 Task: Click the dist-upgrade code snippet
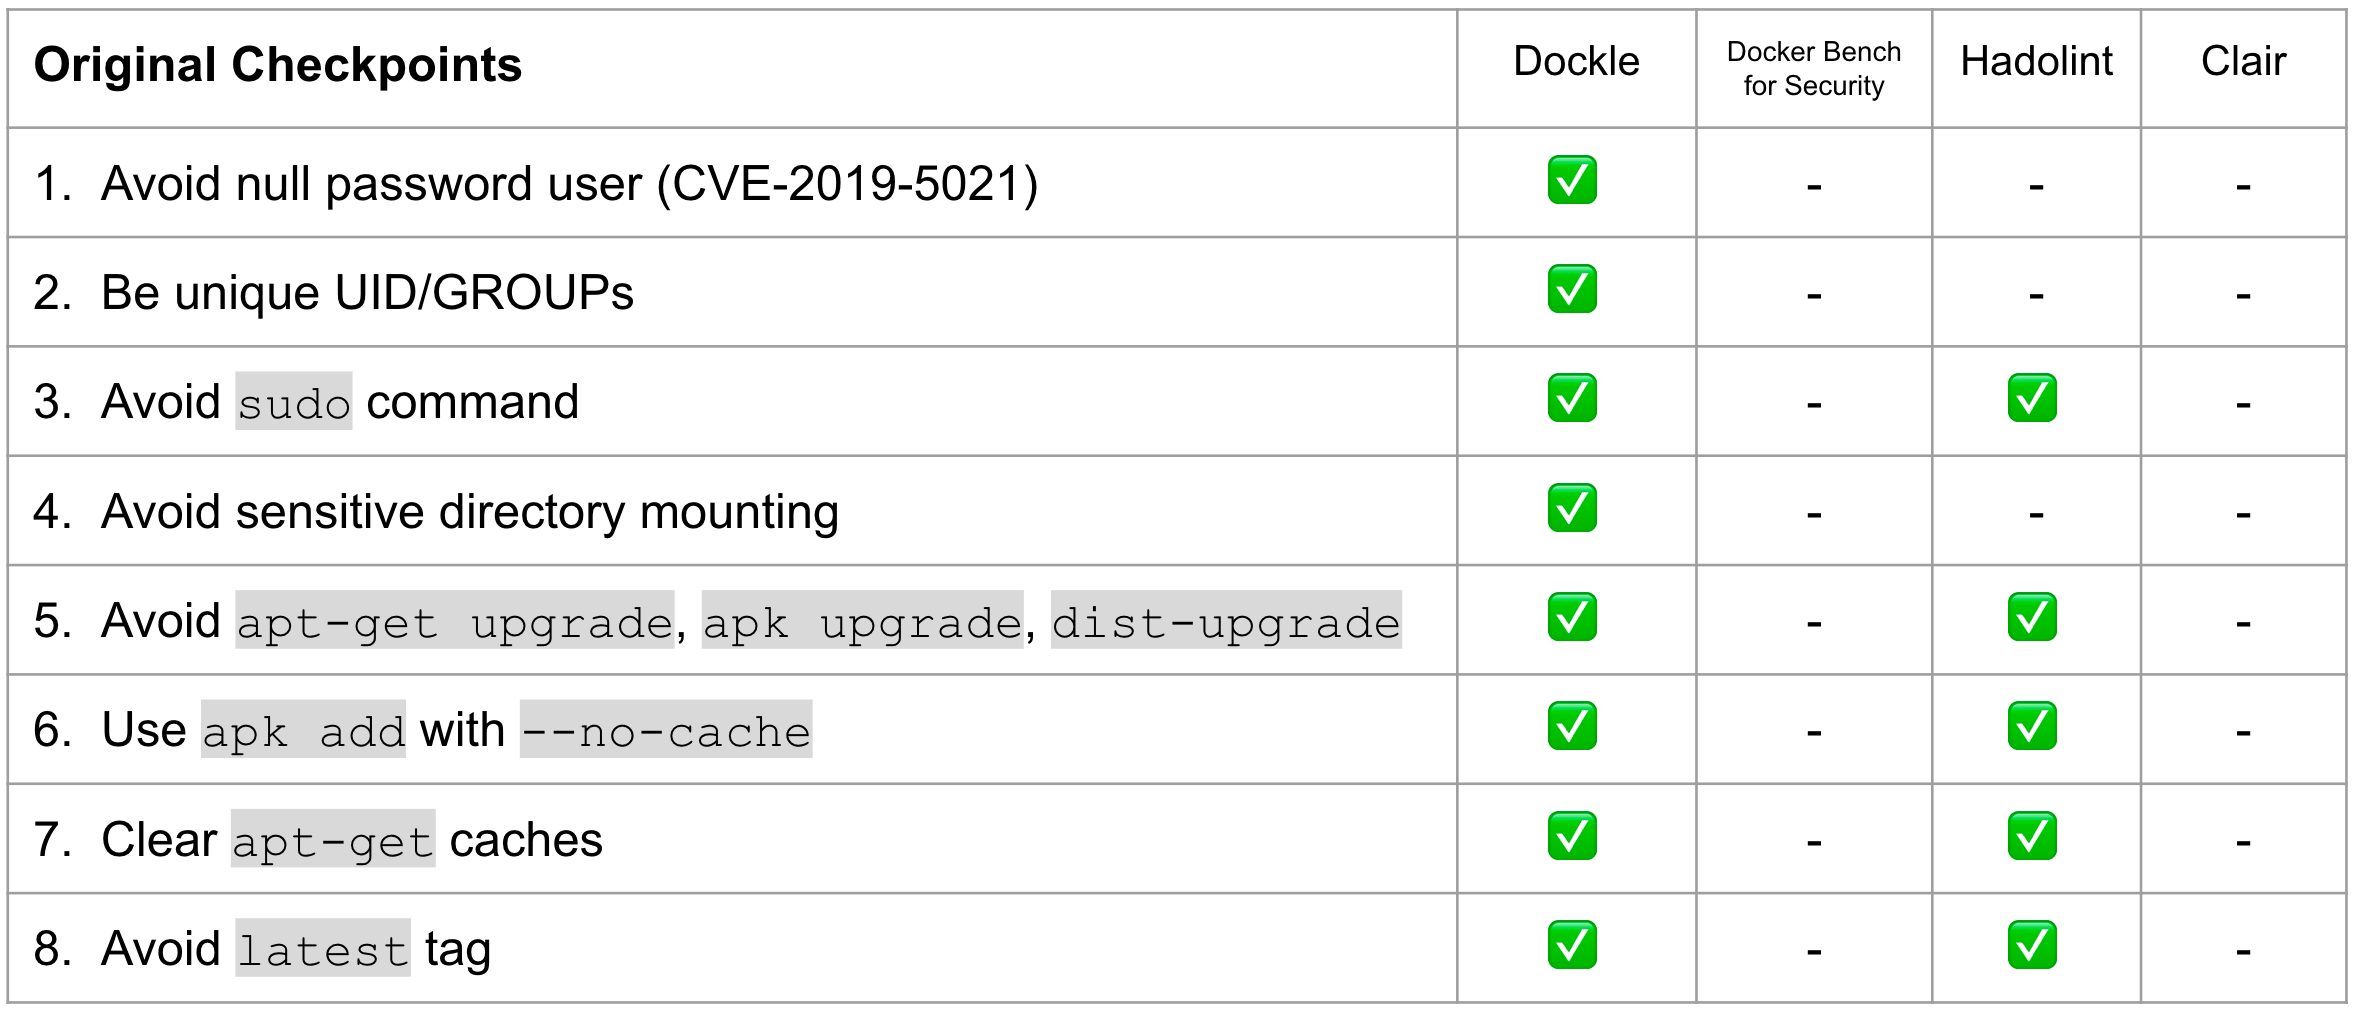pyautogui.click(x=1226, y=620)
